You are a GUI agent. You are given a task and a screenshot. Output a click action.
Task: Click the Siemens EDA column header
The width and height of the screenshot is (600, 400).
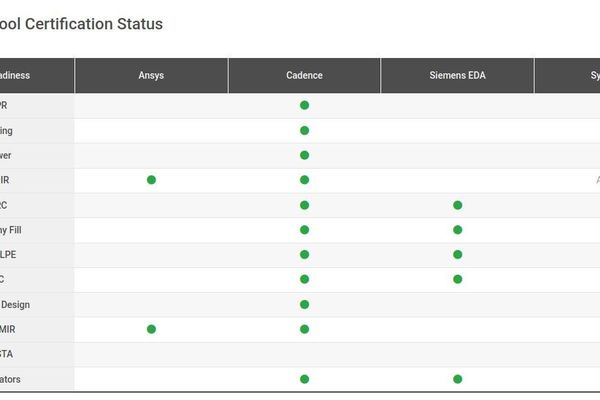tap(457, 76)
